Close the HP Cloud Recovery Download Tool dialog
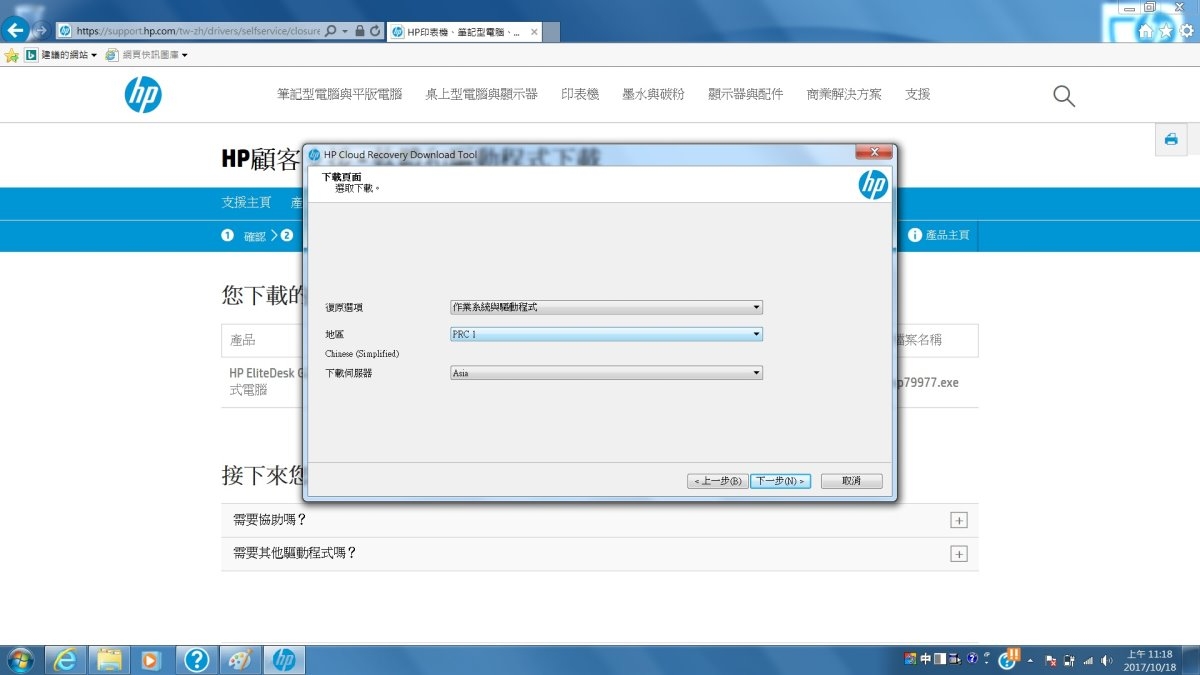This screenshot has width=1200, height=675. point(873,153)
